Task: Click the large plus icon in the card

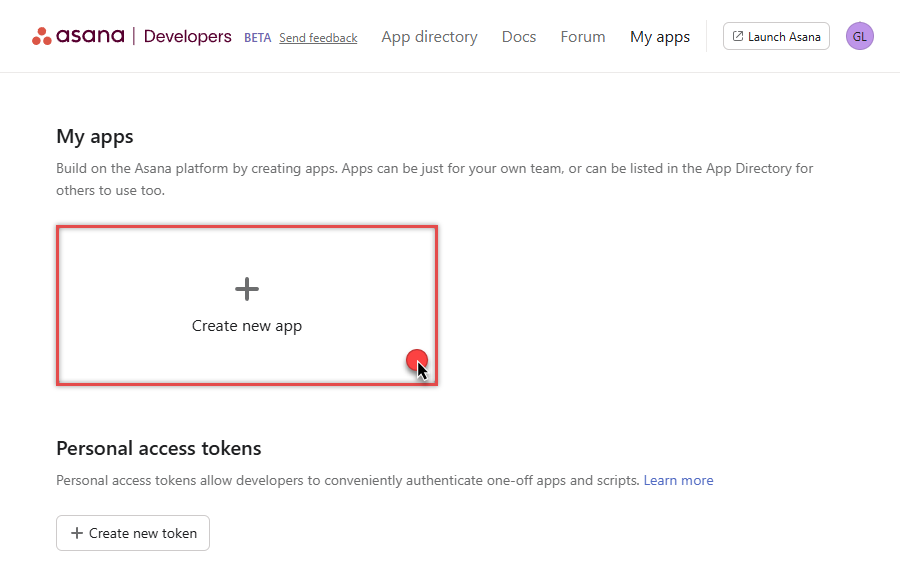Action: click(247, 289)
